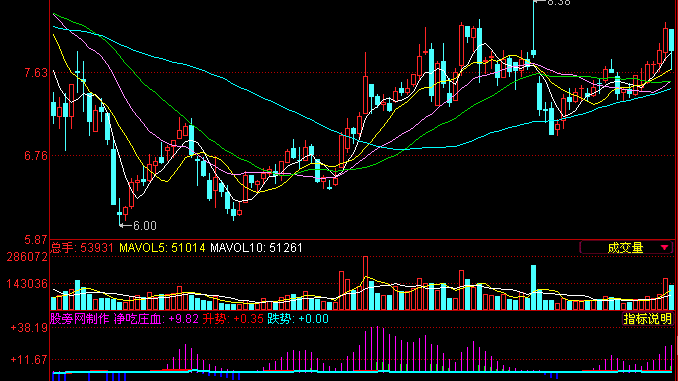Click the 净吃庄血: +9.82 indicator value
678x381 pixels.
point(156,319)
